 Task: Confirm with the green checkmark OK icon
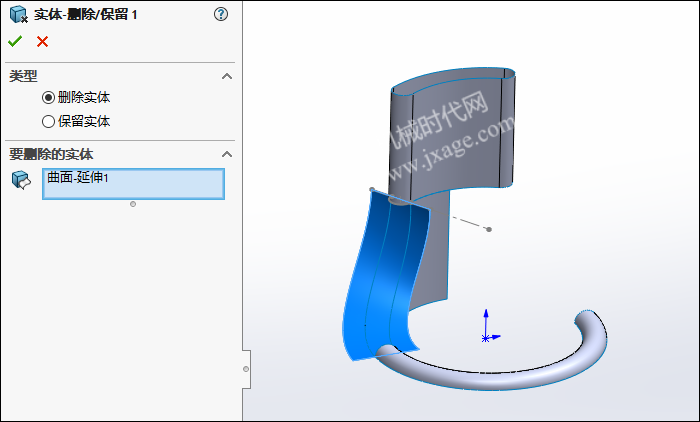[15, 42]
